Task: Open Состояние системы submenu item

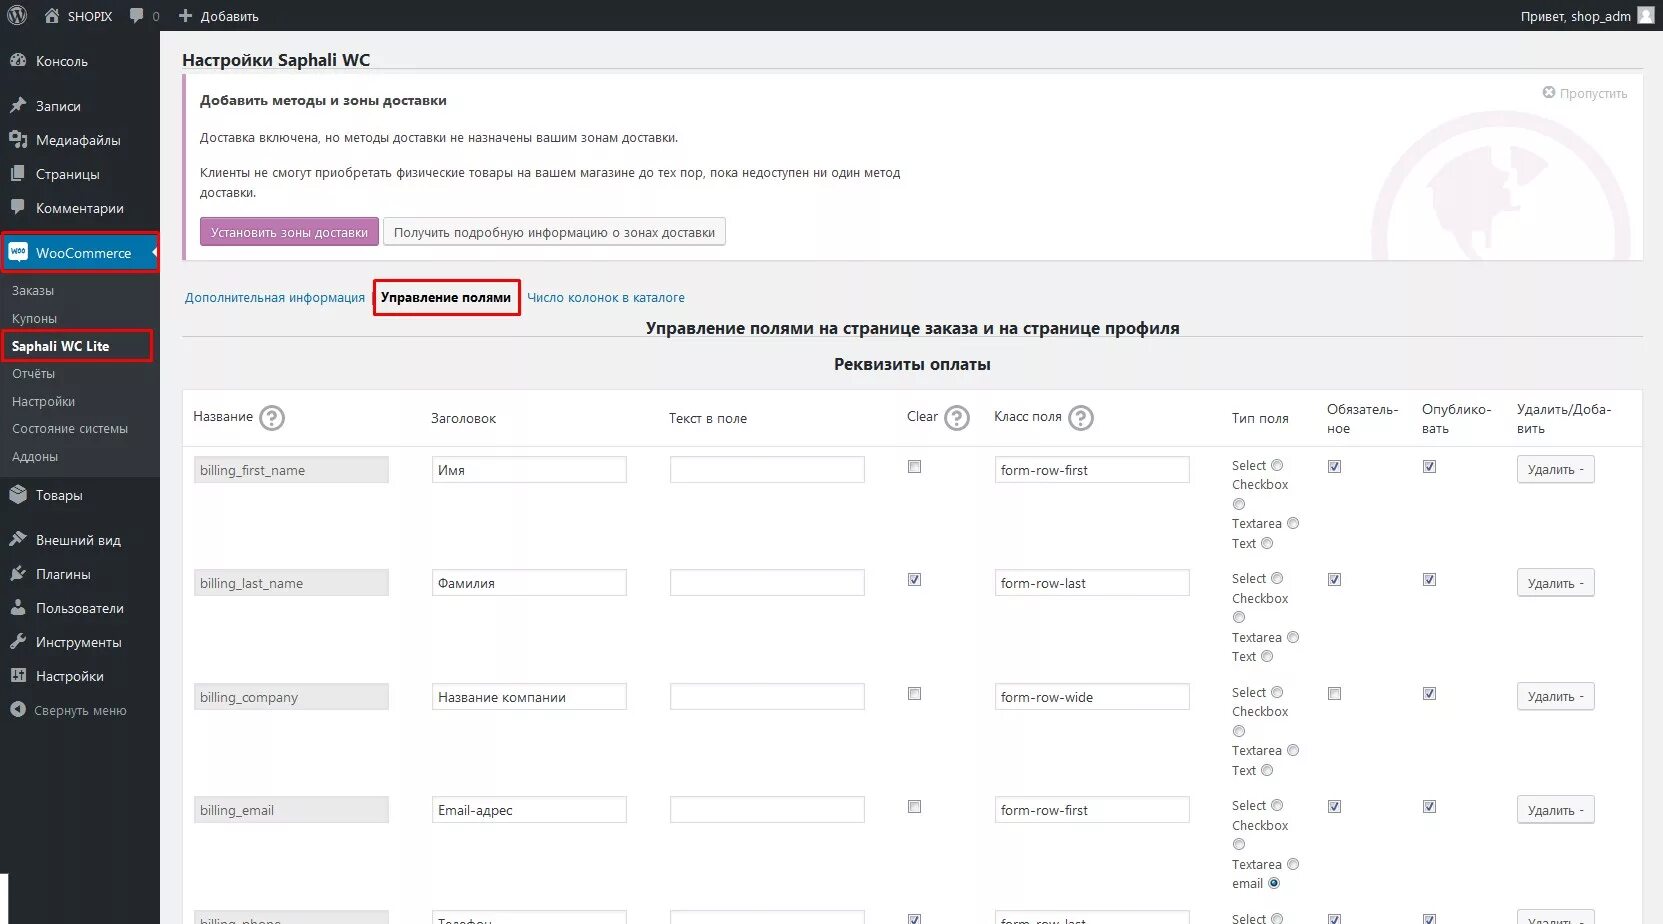Action: coord(70,428)
